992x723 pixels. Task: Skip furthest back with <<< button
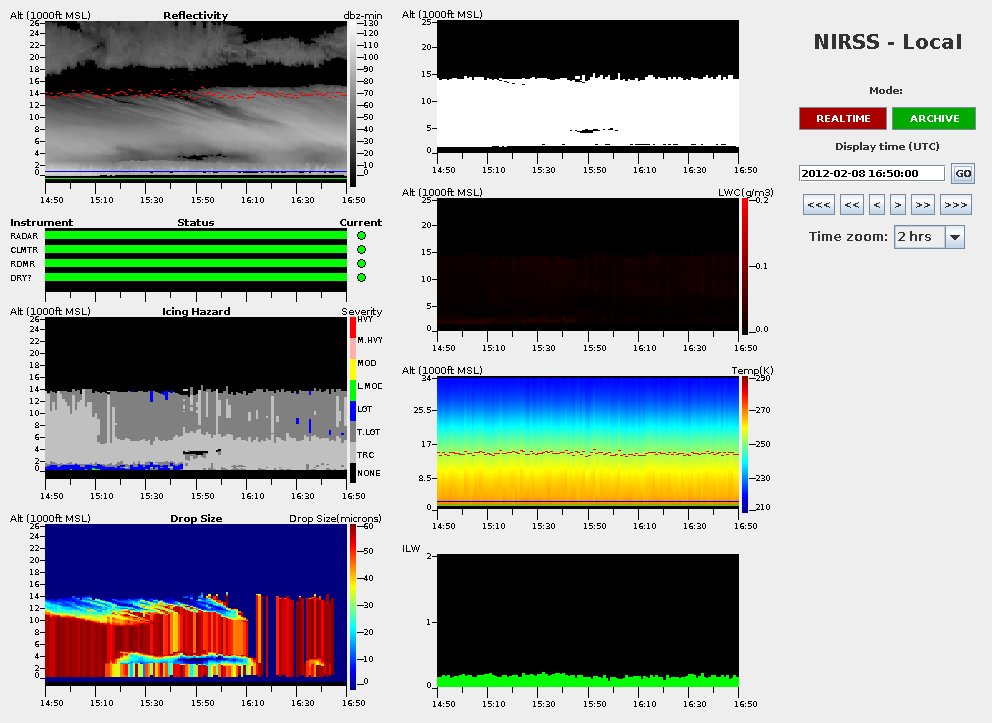coord(819,205)
